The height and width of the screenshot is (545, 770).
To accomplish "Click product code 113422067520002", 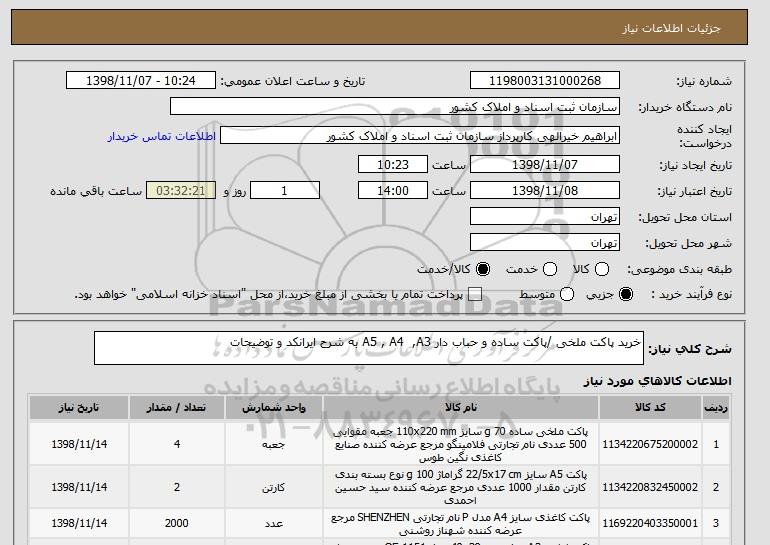I will [x=650, y=444].
